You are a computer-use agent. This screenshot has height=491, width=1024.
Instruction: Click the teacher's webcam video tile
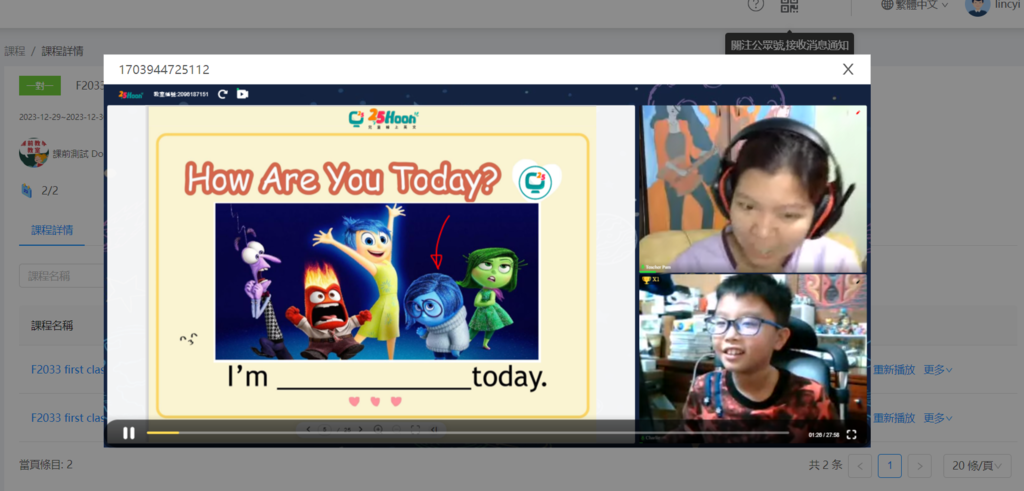[x=753, y=189]
